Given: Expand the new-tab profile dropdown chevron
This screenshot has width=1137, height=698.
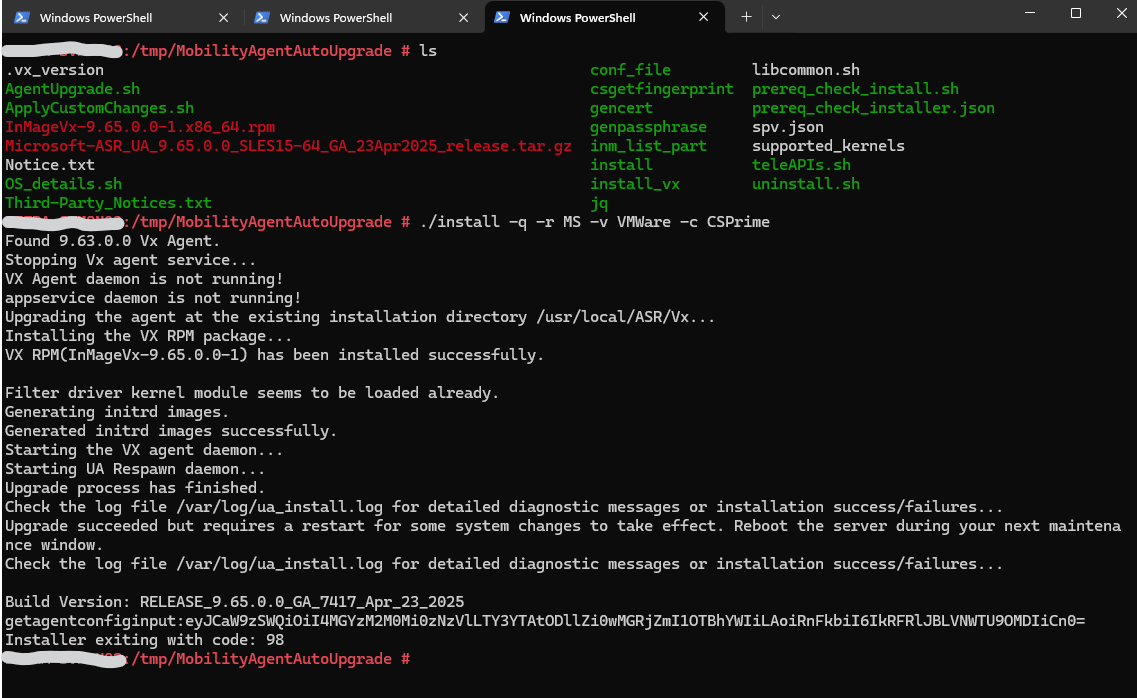Looking at the screenshot, I should tap(776, 17).
